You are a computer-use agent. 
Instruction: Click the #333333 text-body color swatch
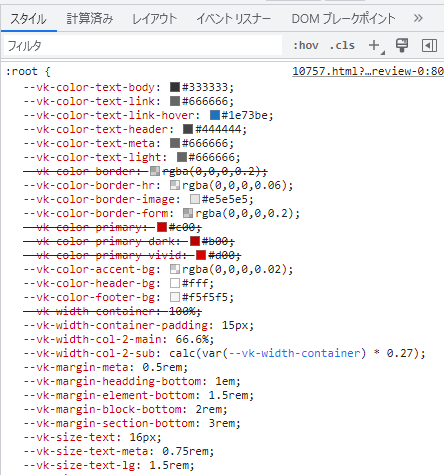(175, 87)
